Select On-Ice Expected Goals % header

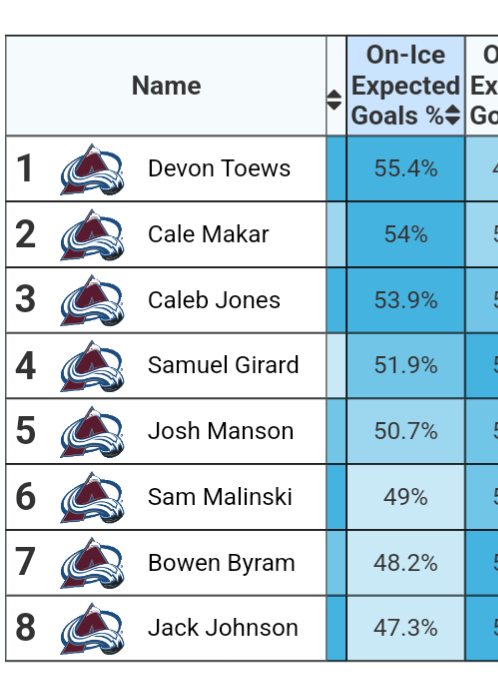(x=405, y=86)
